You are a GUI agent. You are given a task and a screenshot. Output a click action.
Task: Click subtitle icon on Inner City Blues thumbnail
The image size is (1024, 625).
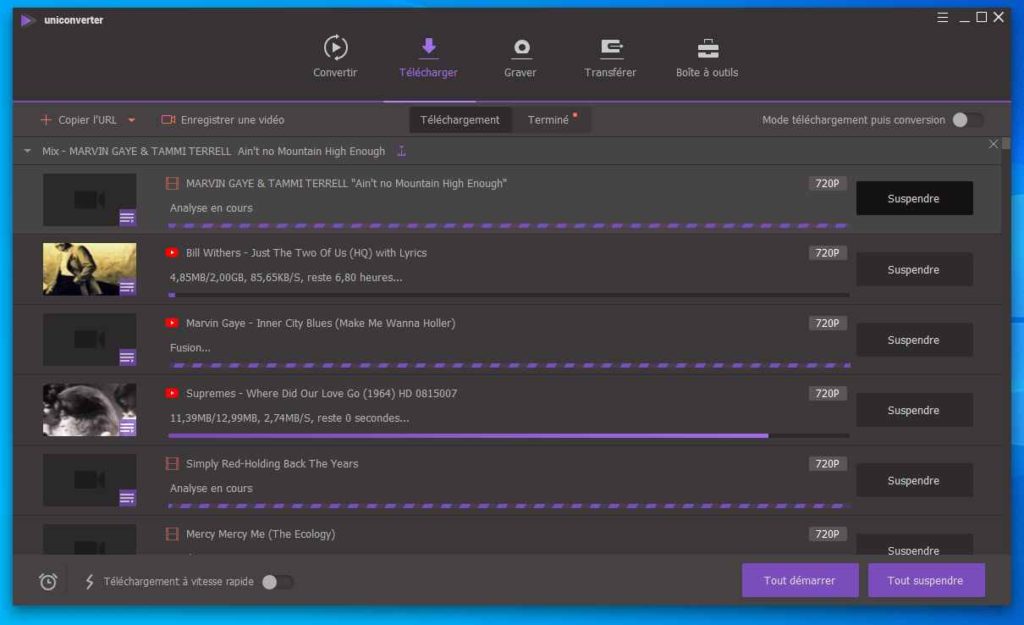point(127,357)
